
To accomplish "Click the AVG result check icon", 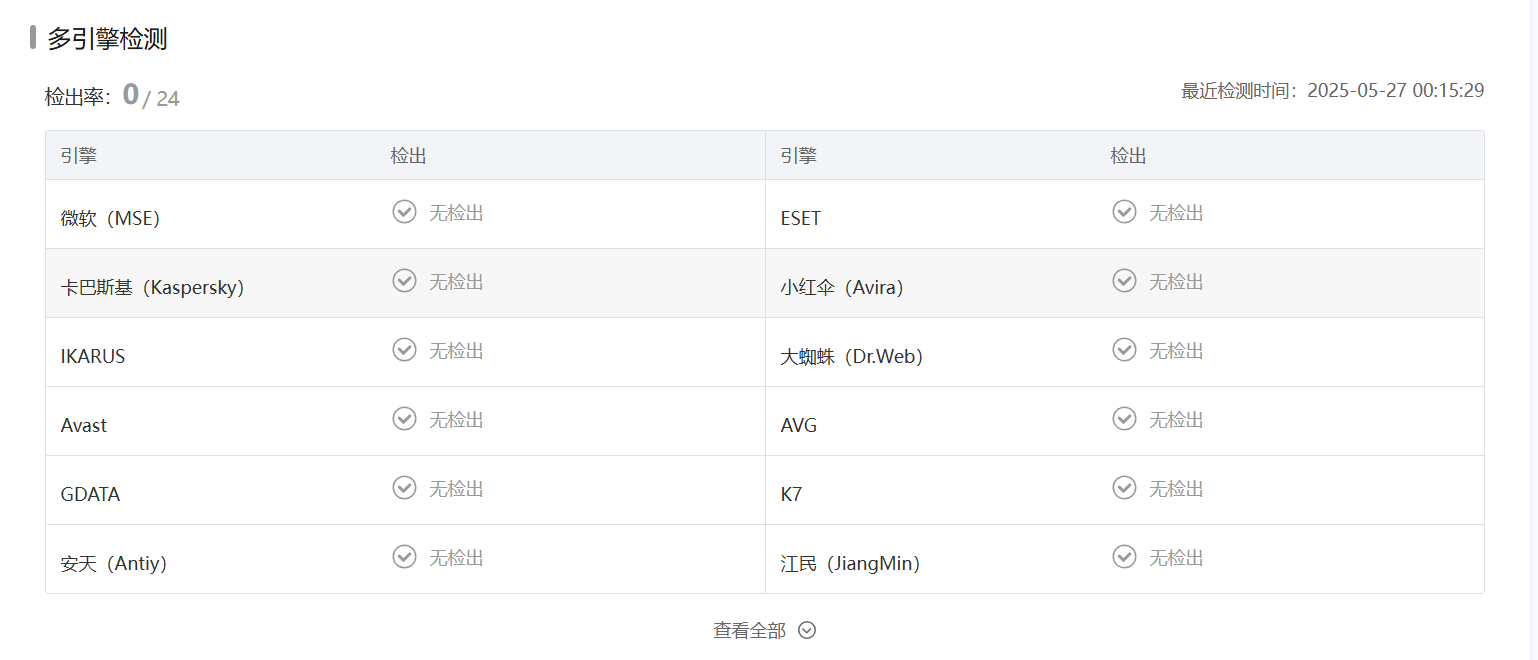I will coord(1124,419).
